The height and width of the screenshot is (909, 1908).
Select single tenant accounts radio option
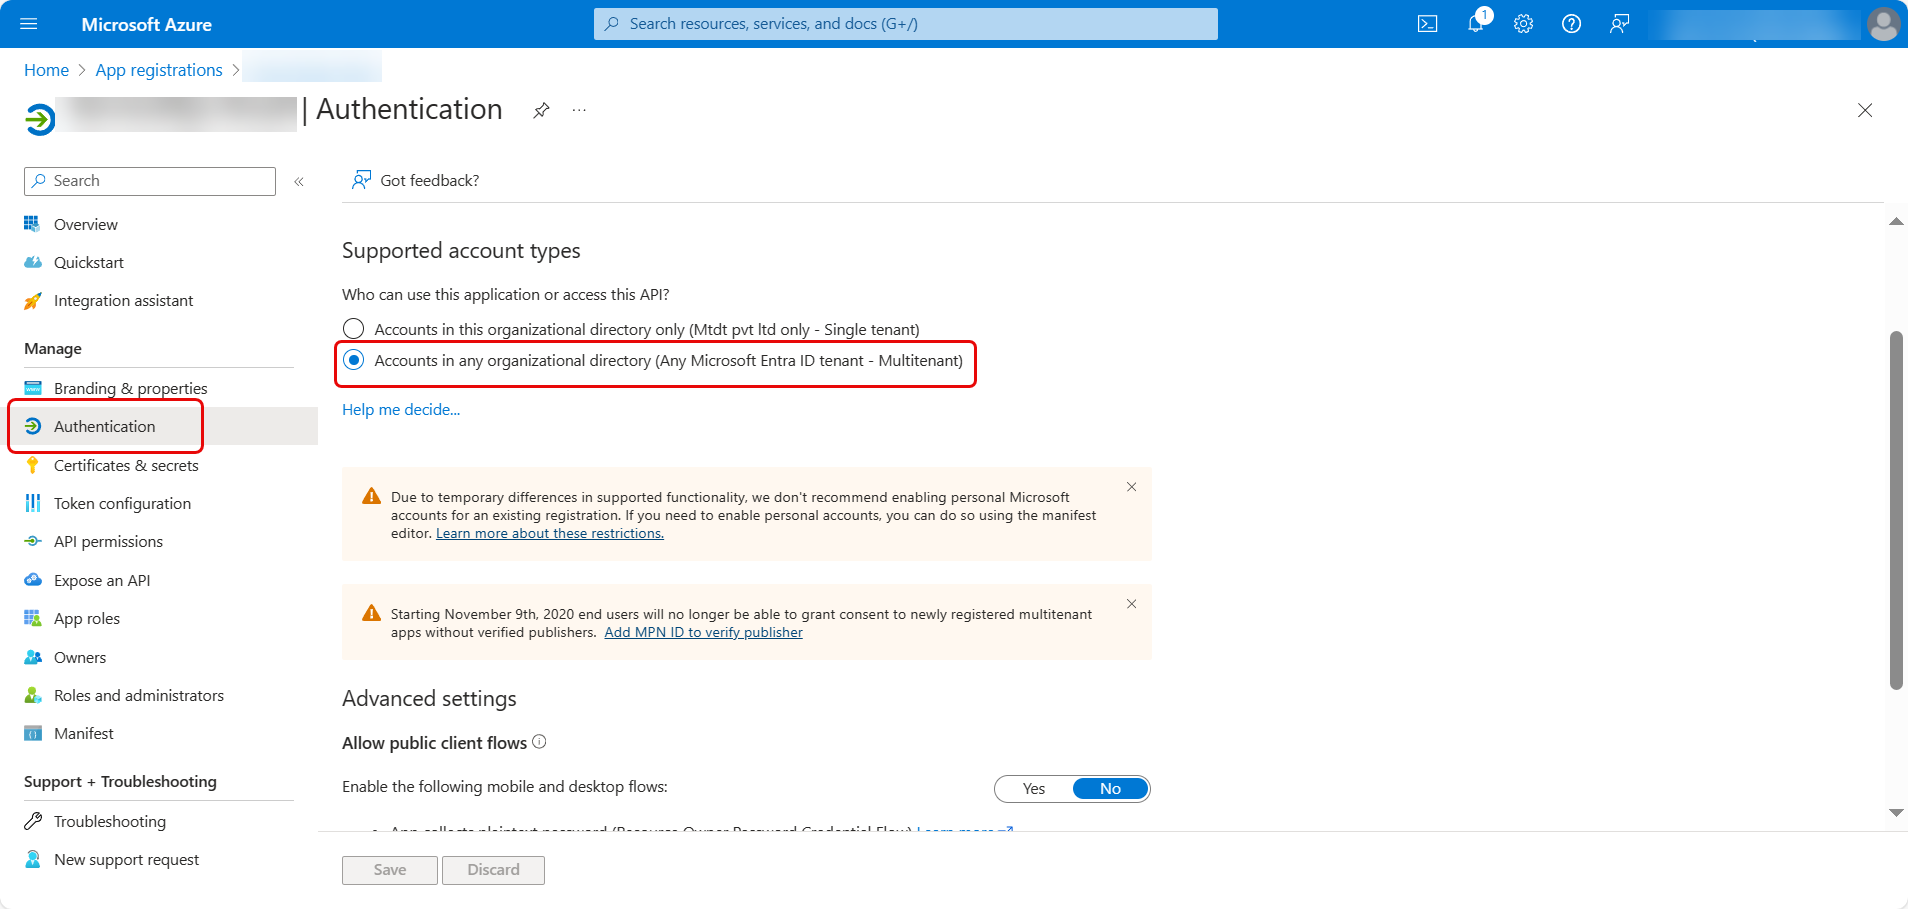coord(354,329)
